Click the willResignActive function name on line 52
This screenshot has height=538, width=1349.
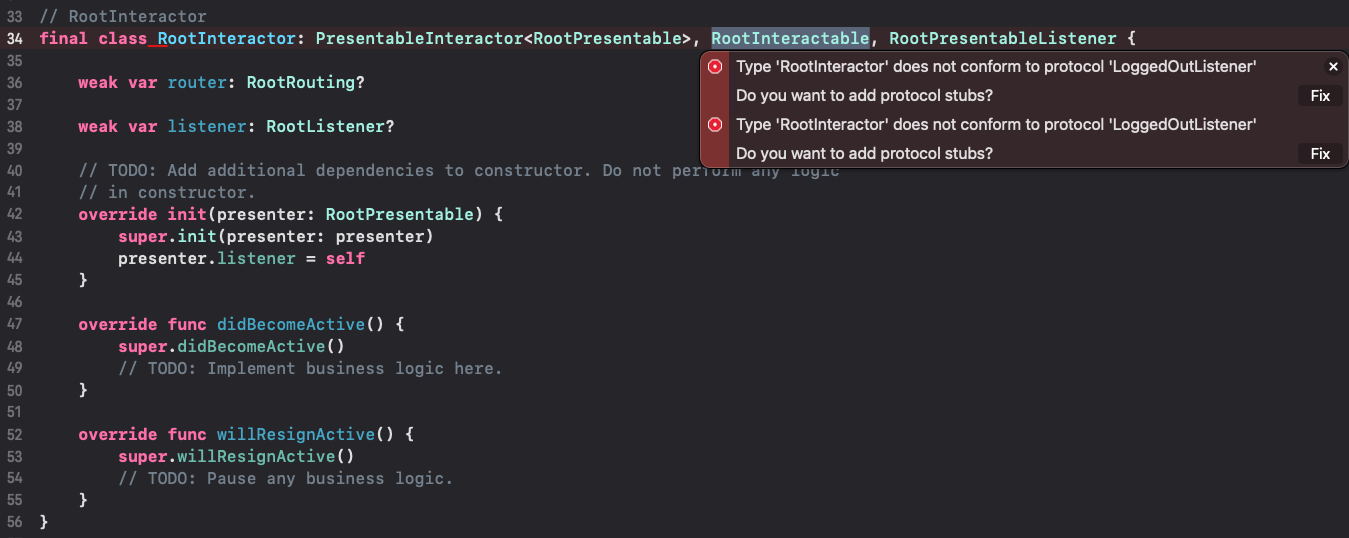pyautogui.click(x=296, y=435)
